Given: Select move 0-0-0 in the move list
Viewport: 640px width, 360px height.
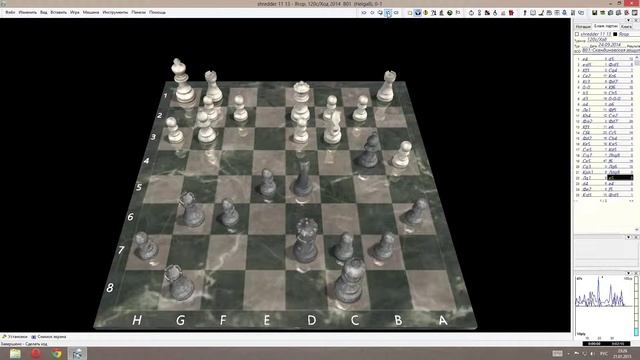Looking at the screenshot, I should pyautogui.click(x=614, y=98).
